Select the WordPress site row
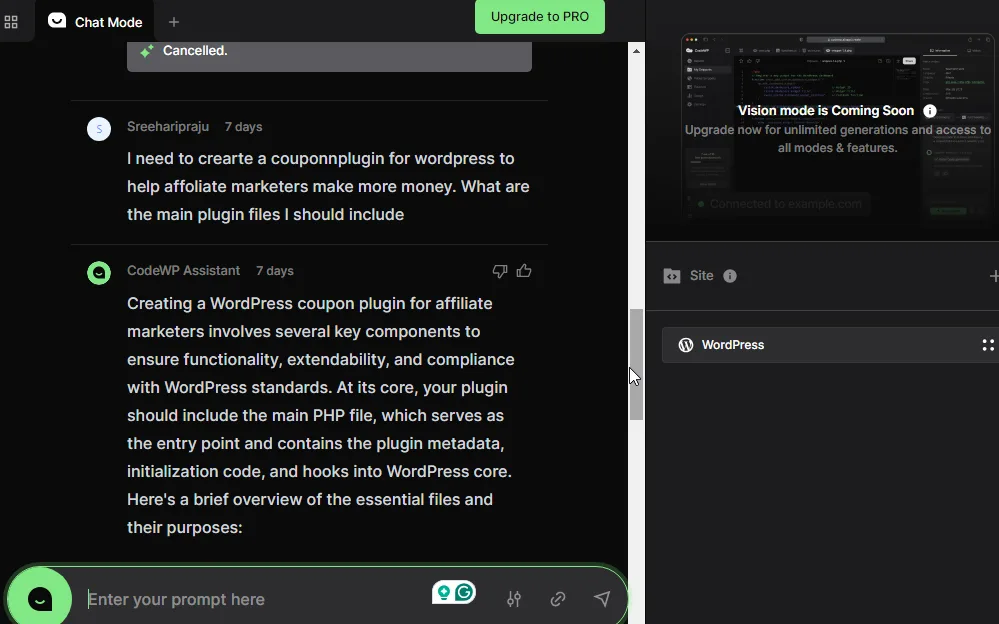999x624 pixels. [x=830, y=345]
